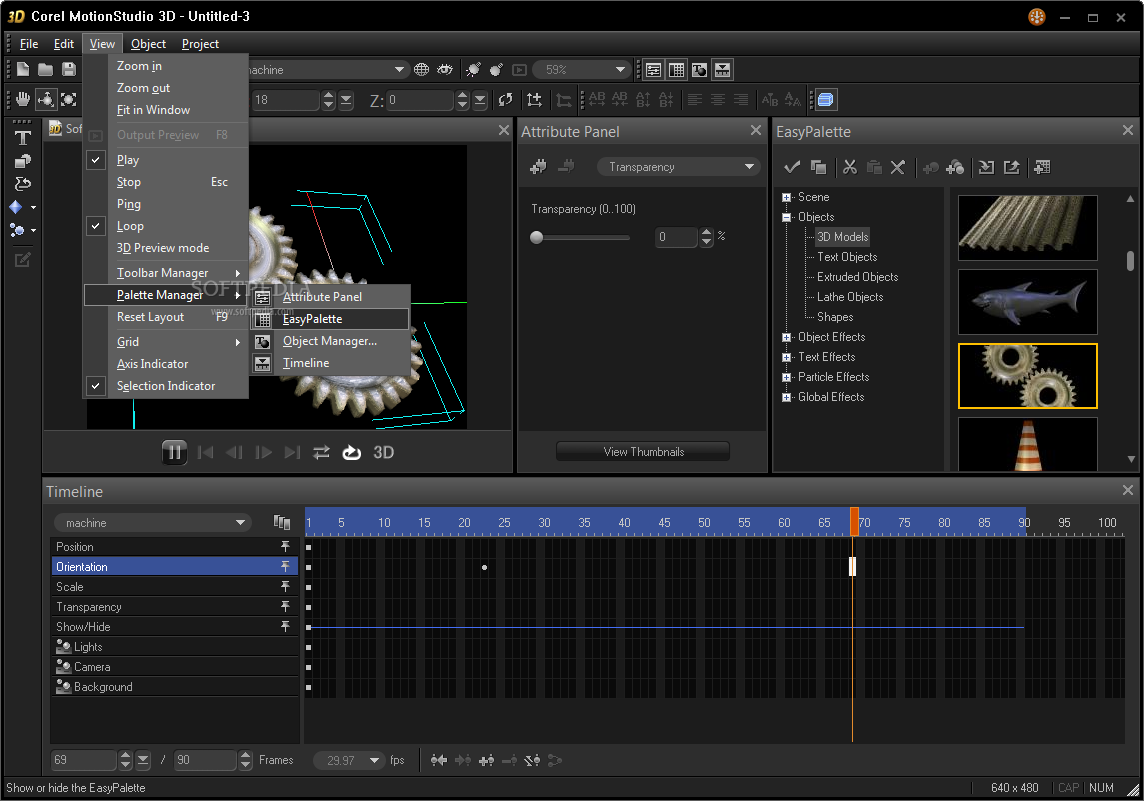
Task: Click the delete X icon in EasyPalette
Action: coord(898,167)
